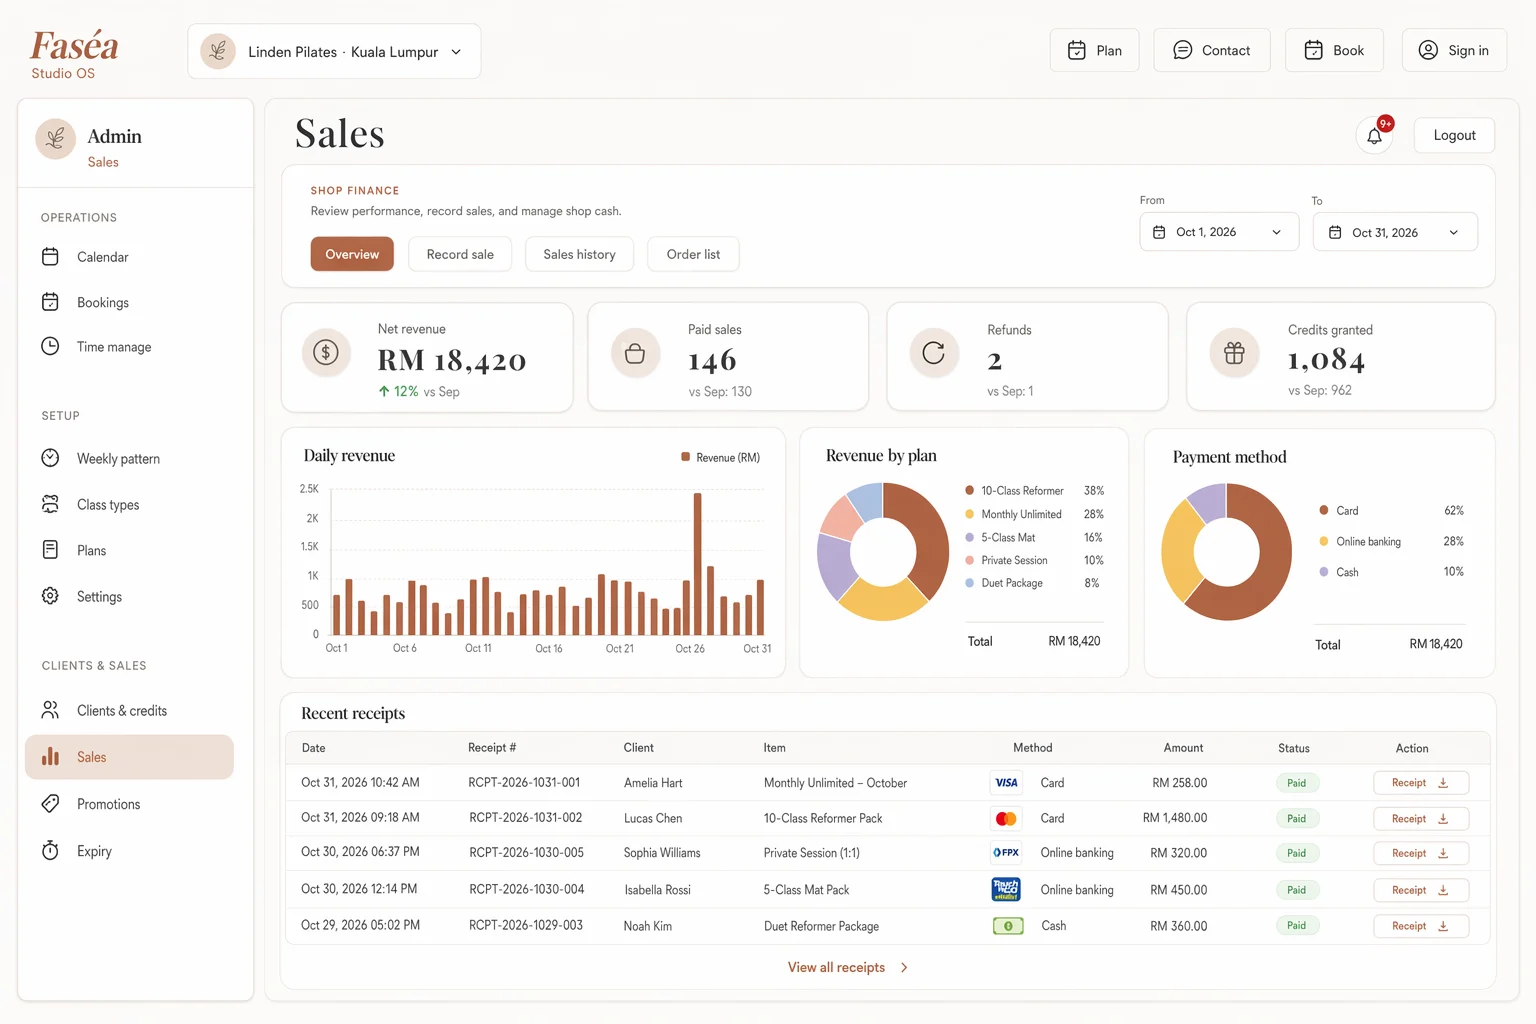
Task: Download receipt for Lucas Chen
Action: click(x=1421, y=818)
